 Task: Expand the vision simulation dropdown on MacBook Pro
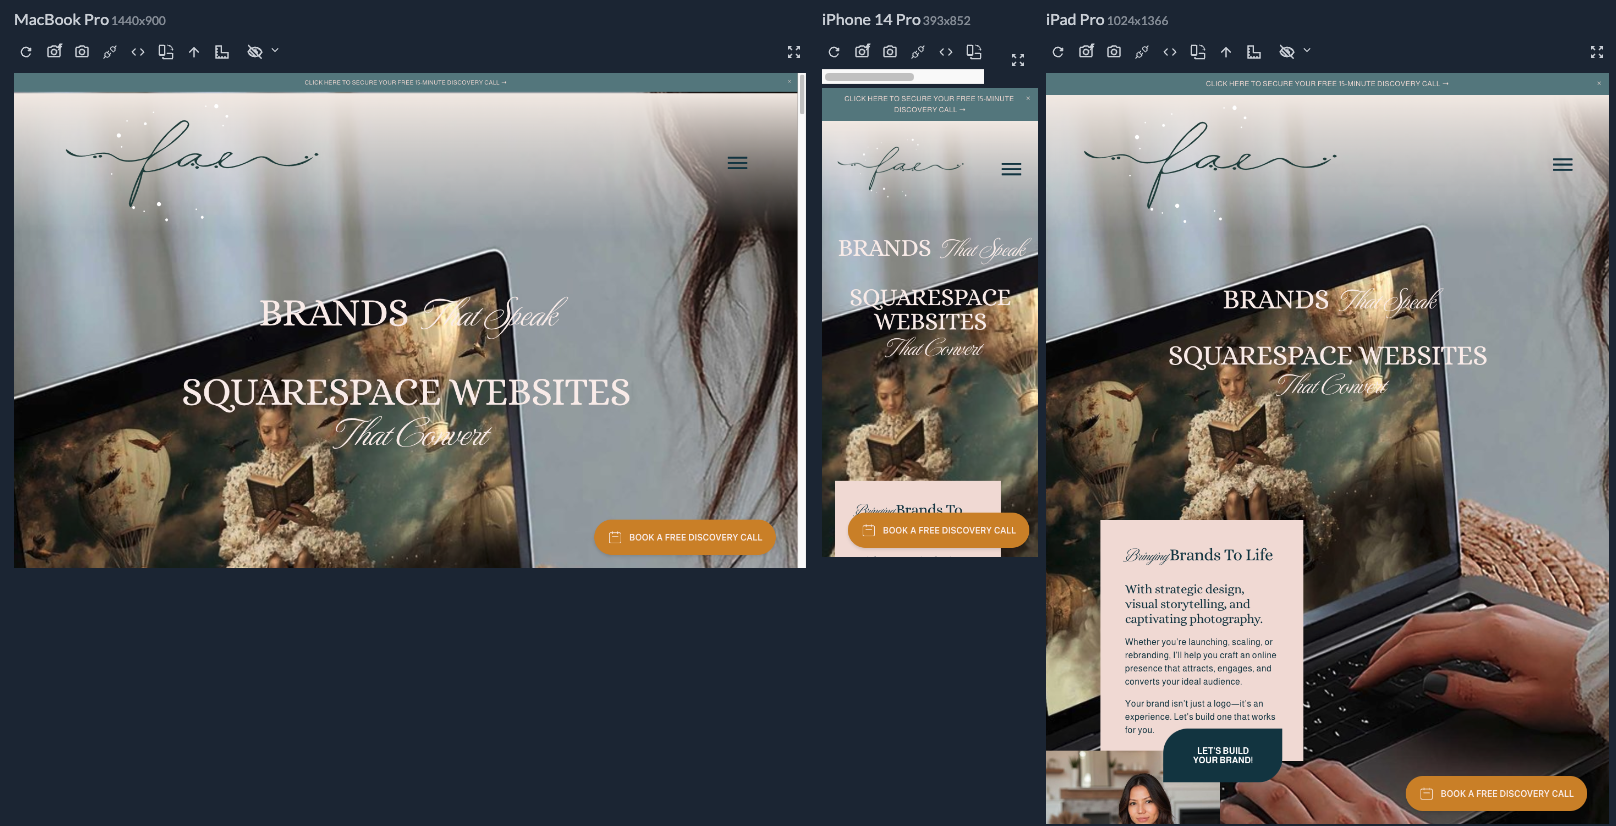click(275, 50)
